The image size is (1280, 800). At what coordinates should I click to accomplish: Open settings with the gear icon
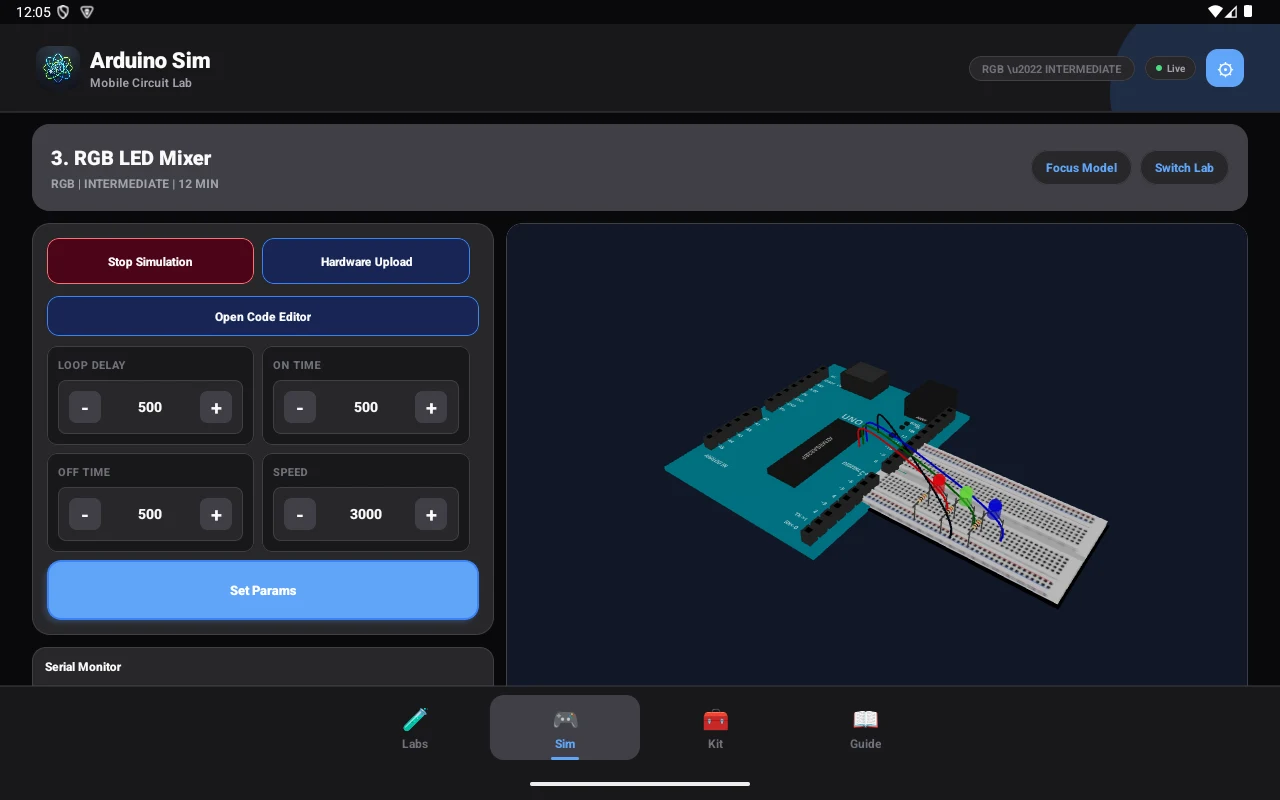[x=1225, y=68]
